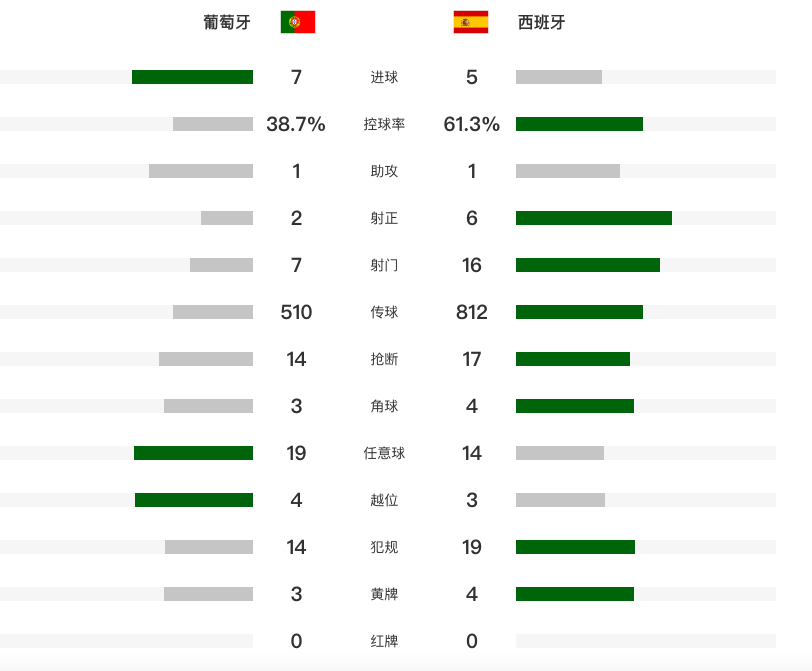This screenshot has height=671, width=812.
Task: Click Portugal's 510 传球 value
Action: pos(296,312)
